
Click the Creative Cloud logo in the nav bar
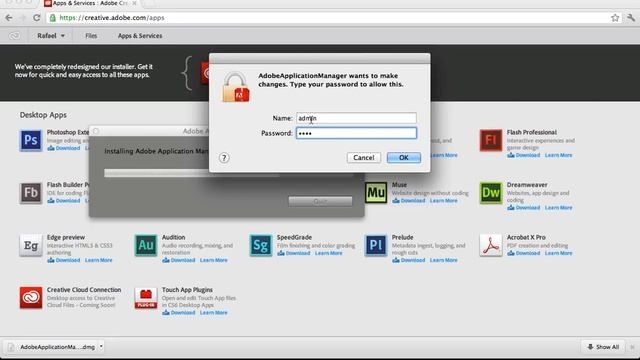point(14,36)
